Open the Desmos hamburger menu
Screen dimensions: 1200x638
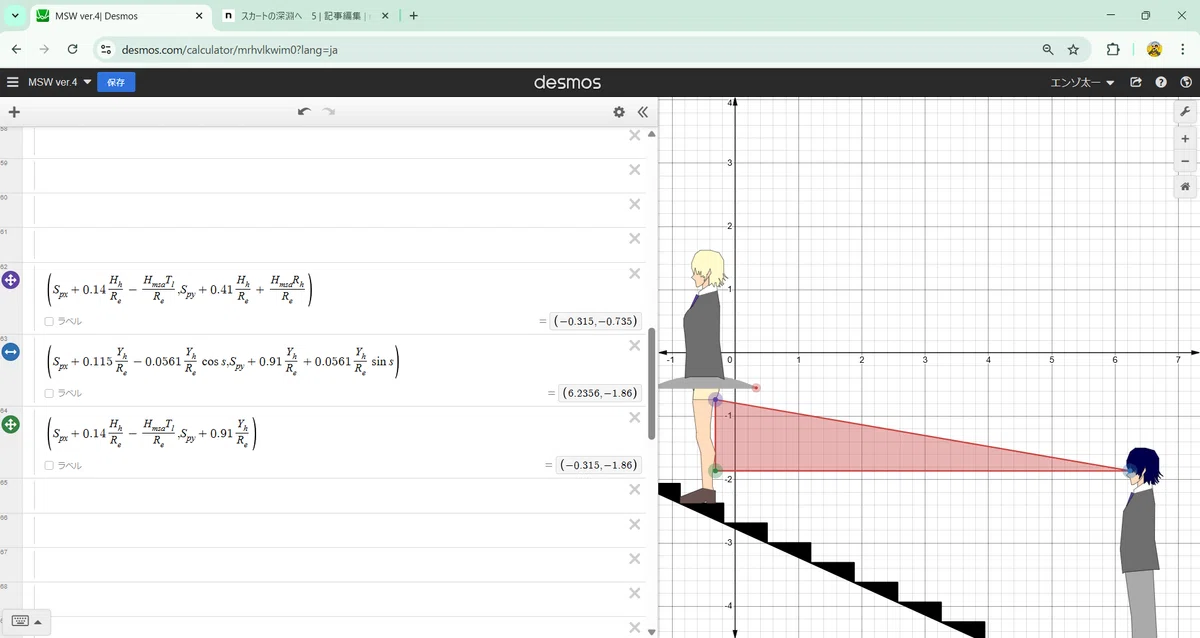pos(13,82)
